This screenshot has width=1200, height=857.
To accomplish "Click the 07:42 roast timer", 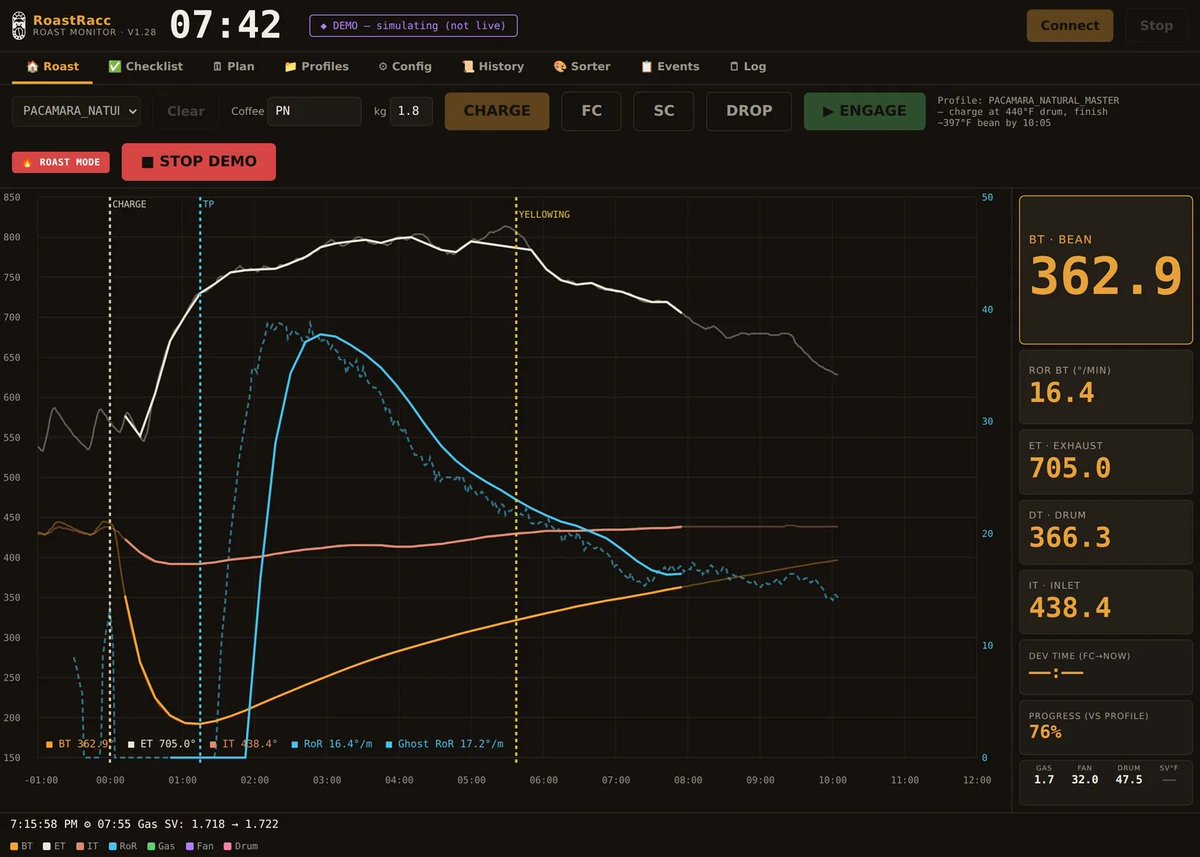I will tap(226, 26).
